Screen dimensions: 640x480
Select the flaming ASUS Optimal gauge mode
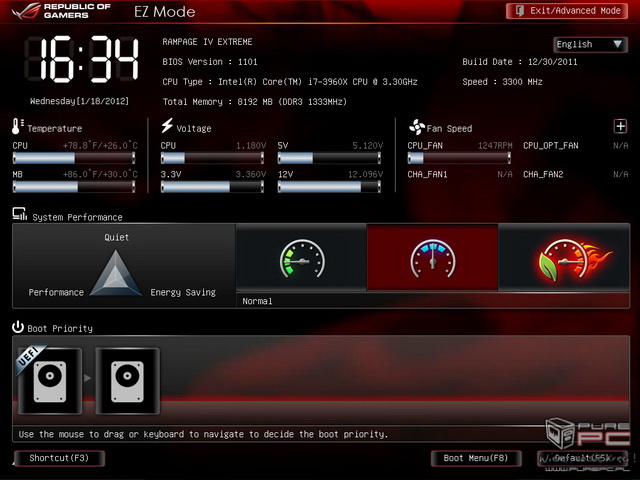(x=564, y=258)
